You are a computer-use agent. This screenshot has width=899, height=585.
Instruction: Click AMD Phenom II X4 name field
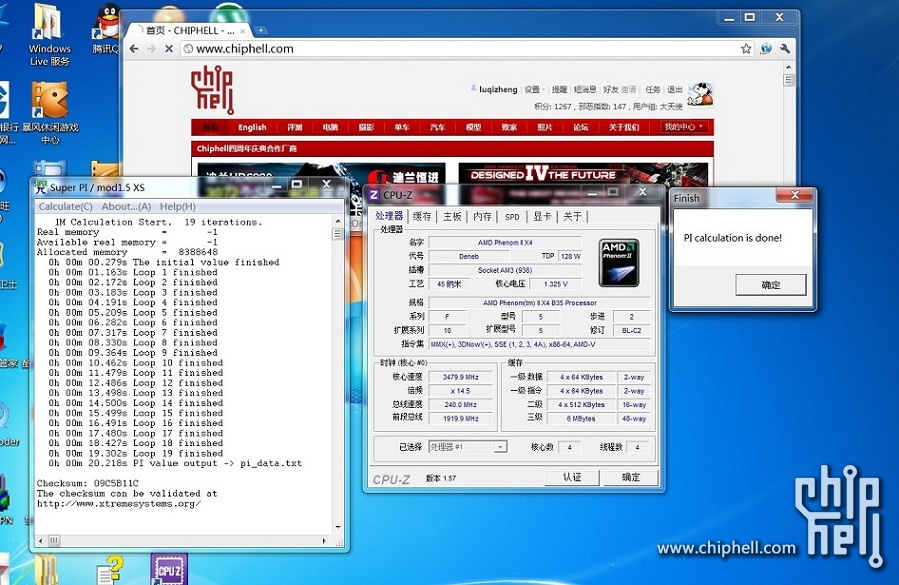[505, 243]
